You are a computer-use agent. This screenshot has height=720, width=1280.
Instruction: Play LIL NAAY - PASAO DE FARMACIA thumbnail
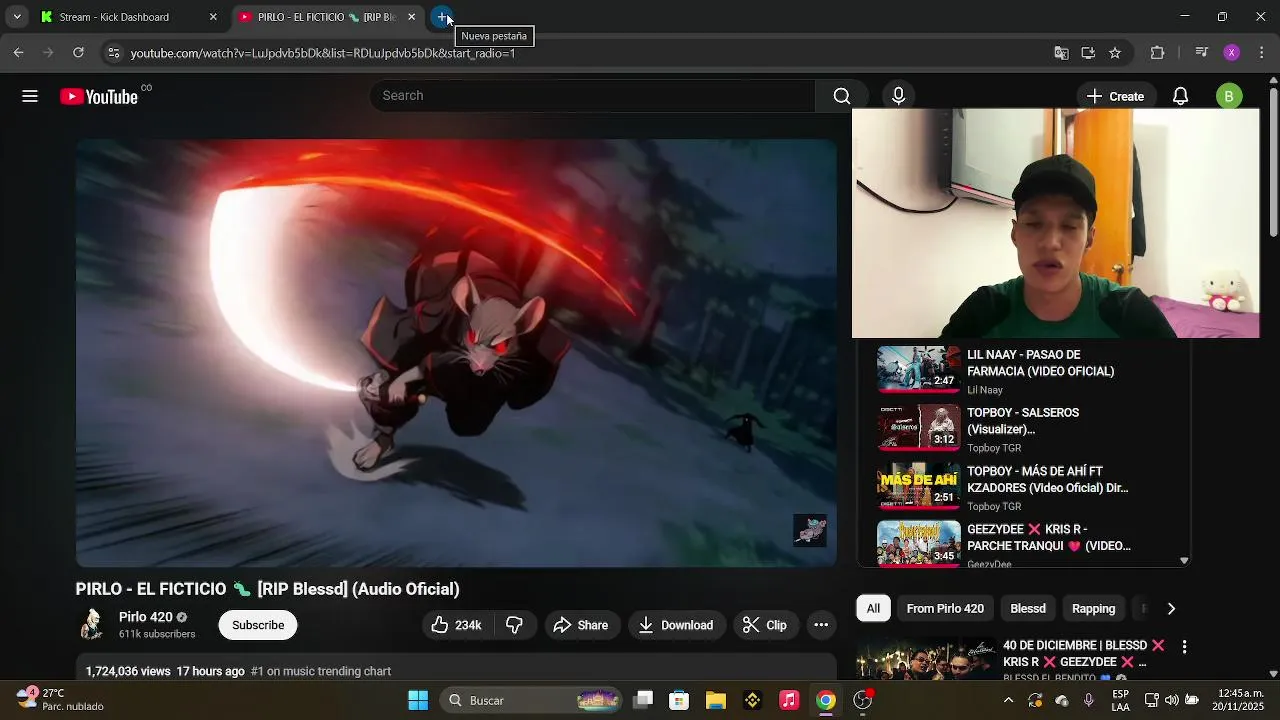tap(918, 369)
